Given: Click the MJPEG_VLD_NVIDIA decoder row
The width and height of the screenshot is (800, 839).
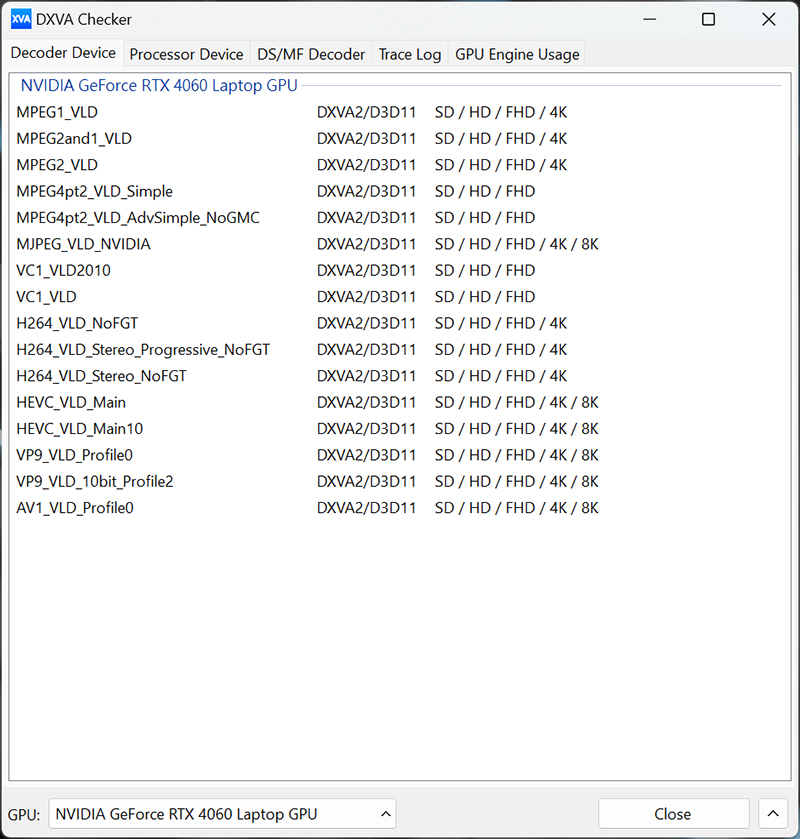Looking at the screenshot, I should click(x=83, y=244).
